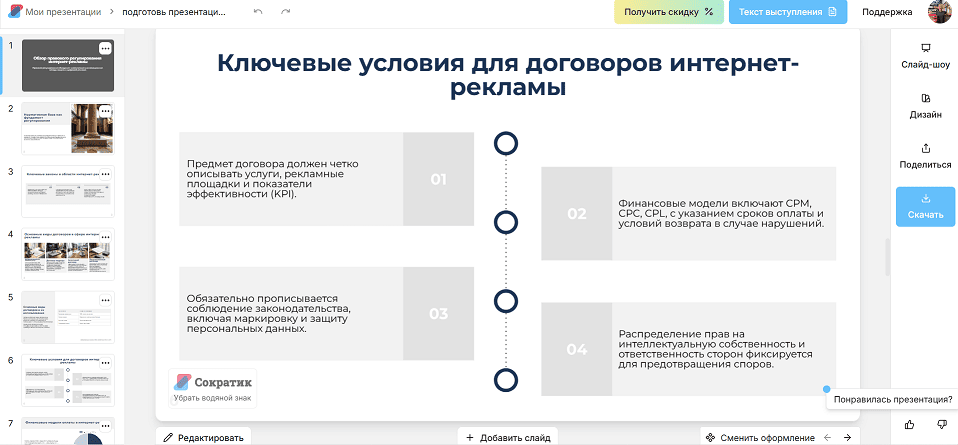Image resolution: width=958 pixels, height=445 pixels.
Task: Select slide 6 thumbnail
Action: point(68,380)
